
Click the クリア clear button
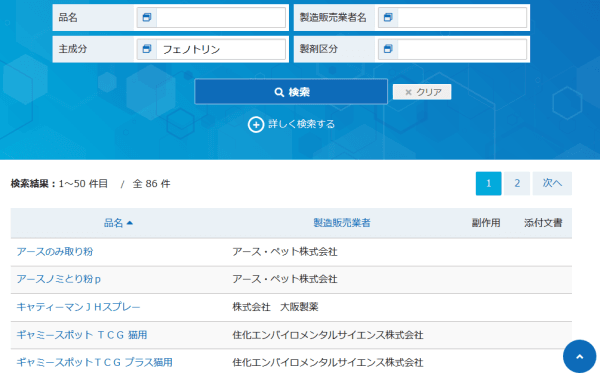coord(422,92)
